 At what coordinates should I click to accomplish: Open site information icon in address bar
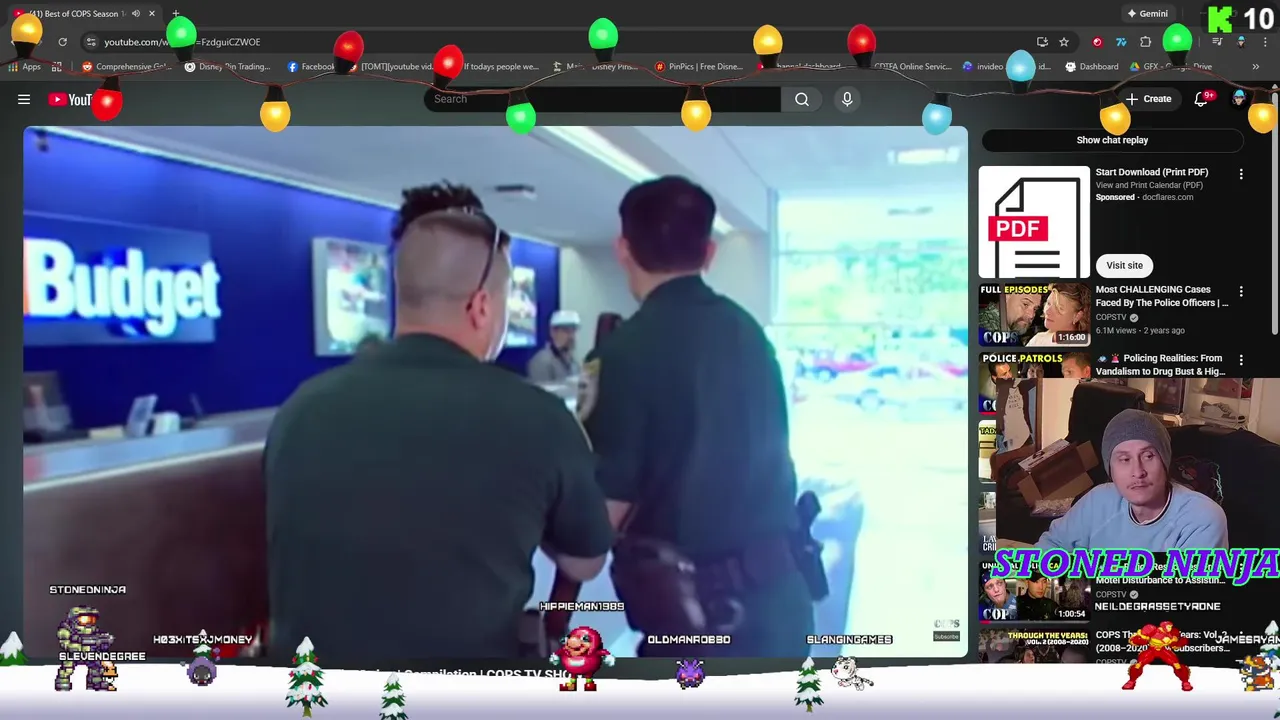pos(91,42)
